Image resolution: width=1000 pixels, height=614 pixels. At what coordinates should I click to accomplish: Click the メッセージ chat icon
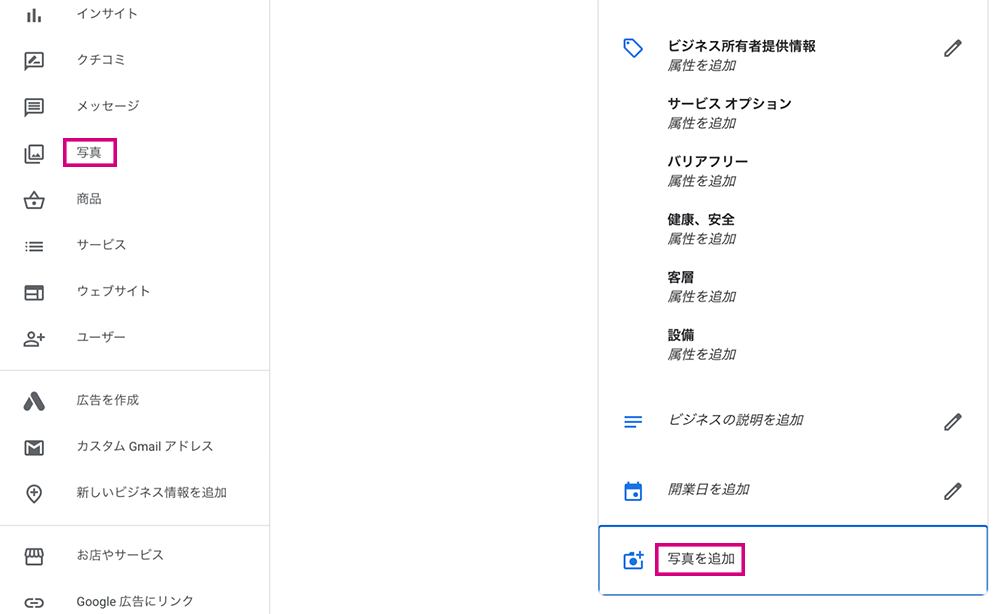pyautogui.click(x=34, y=107)
